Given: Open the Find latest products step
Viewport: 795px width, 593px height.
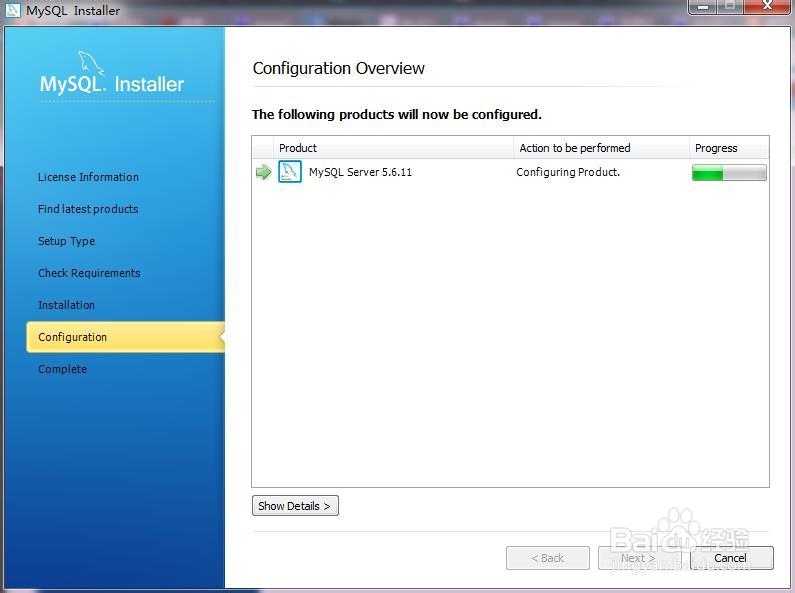Looking at the screenshot, I should pos(88,209).
